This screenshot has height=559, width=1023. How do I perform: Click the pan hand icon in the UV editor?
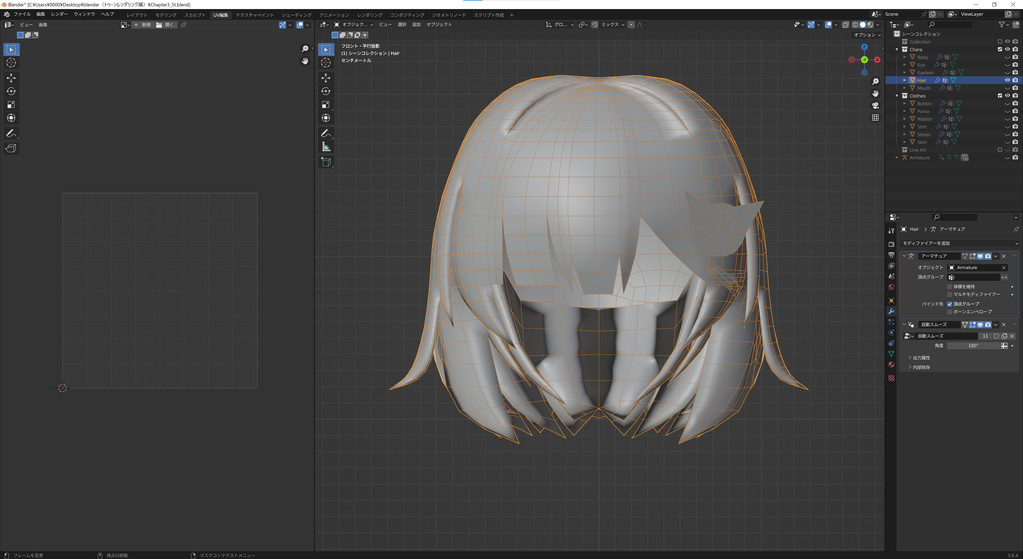[x=305, y=61]
